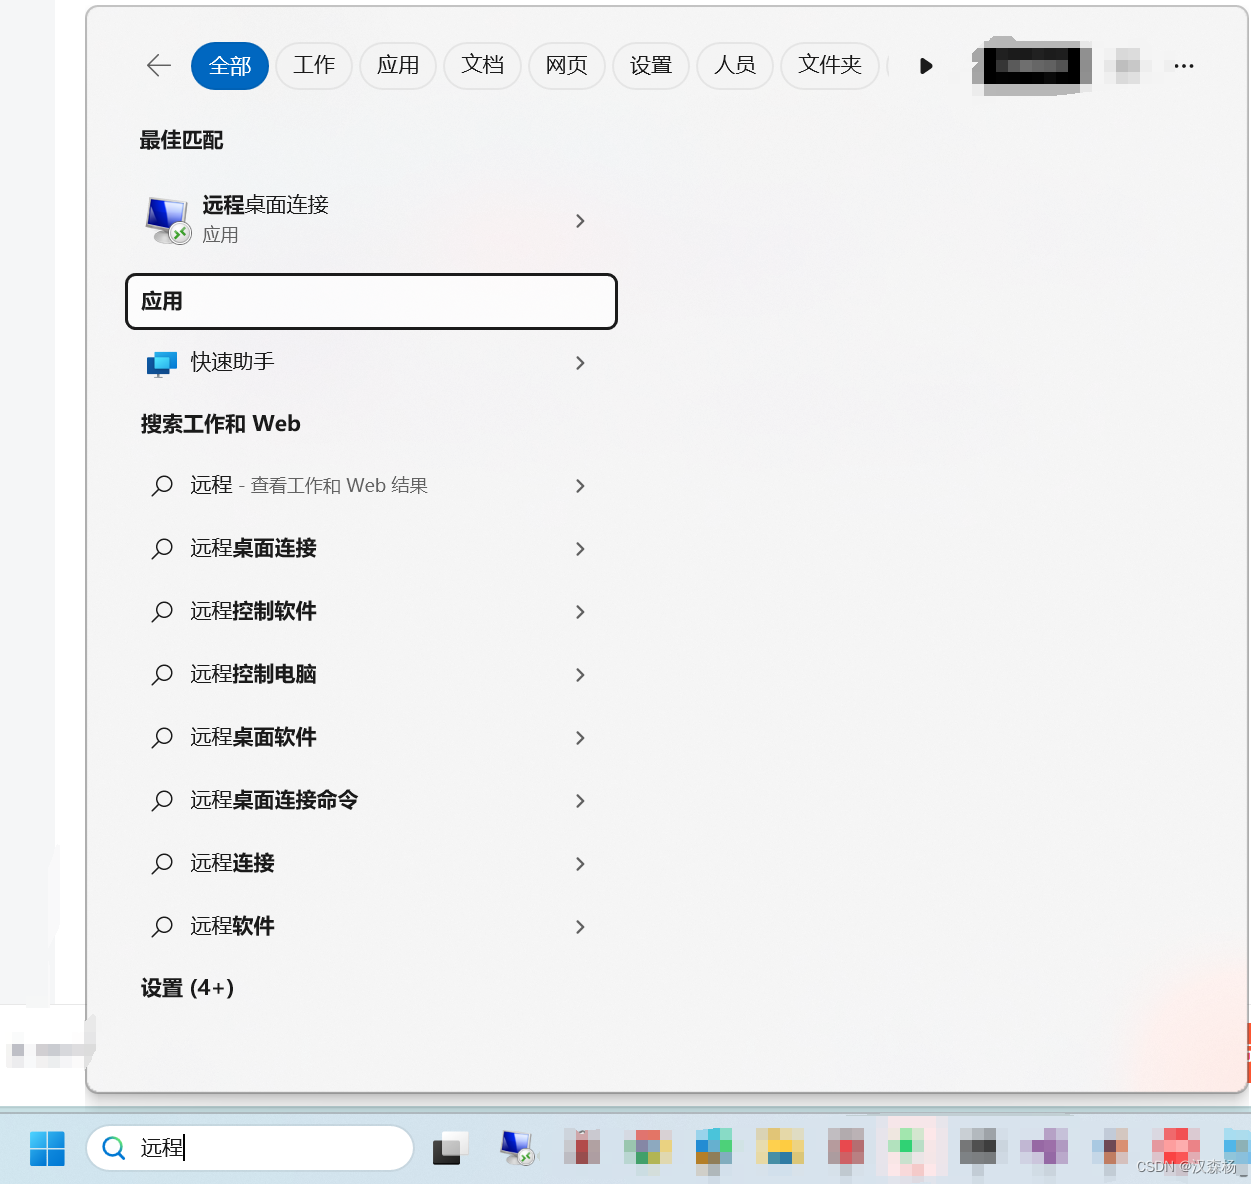Choose the 远程连接 search suggestion
This screenshot has width=1251, height=1184.
pyautogui.click(x=371, y=864)
